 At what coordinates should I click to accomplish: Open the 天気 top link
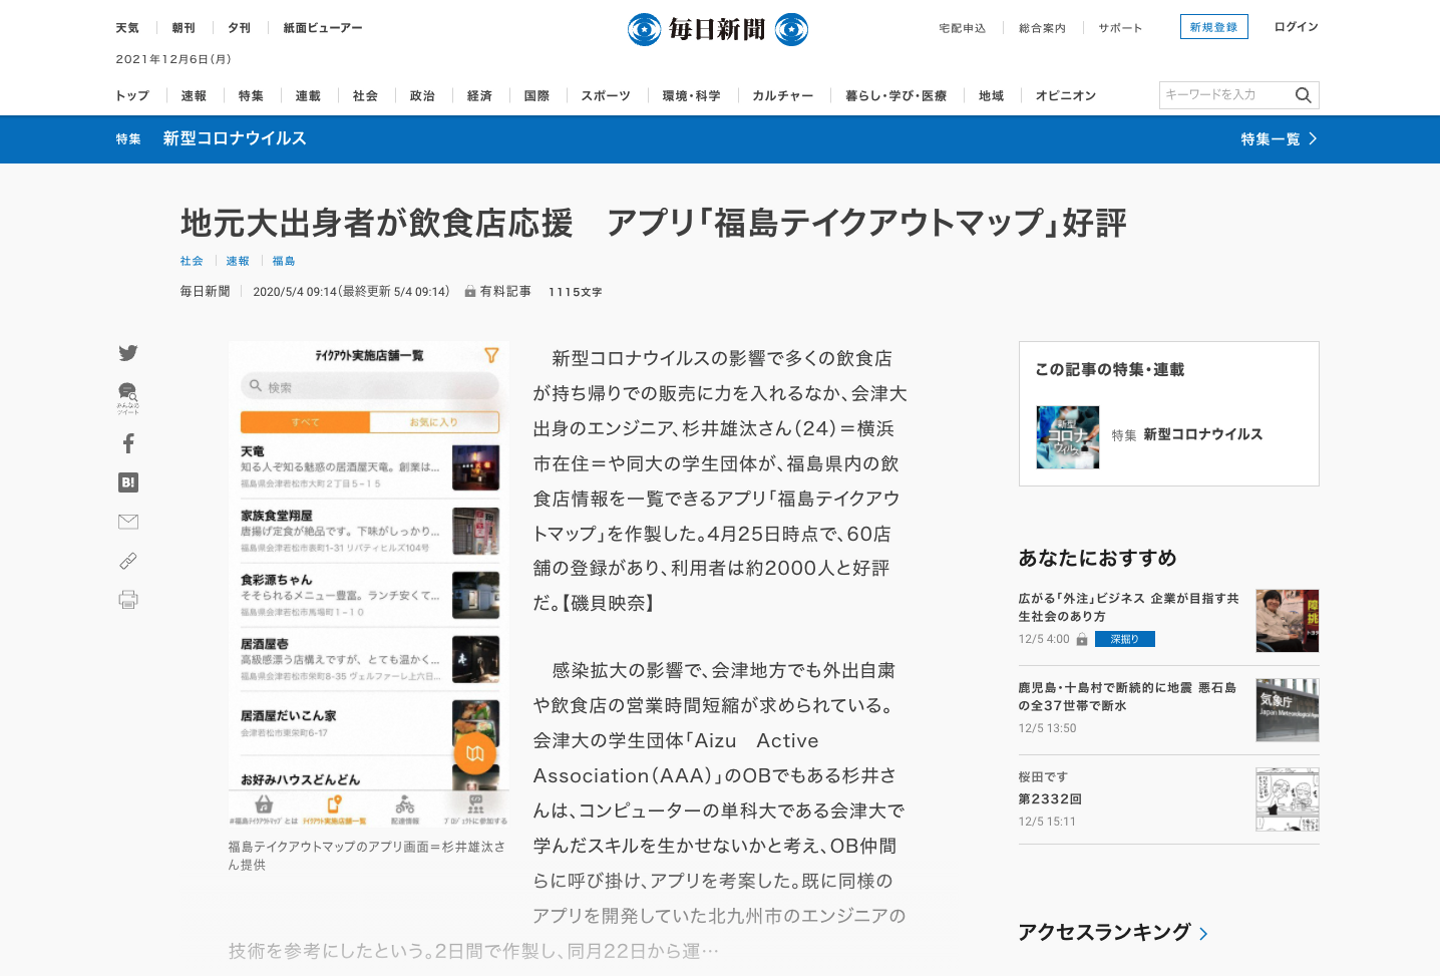(127, 28)
